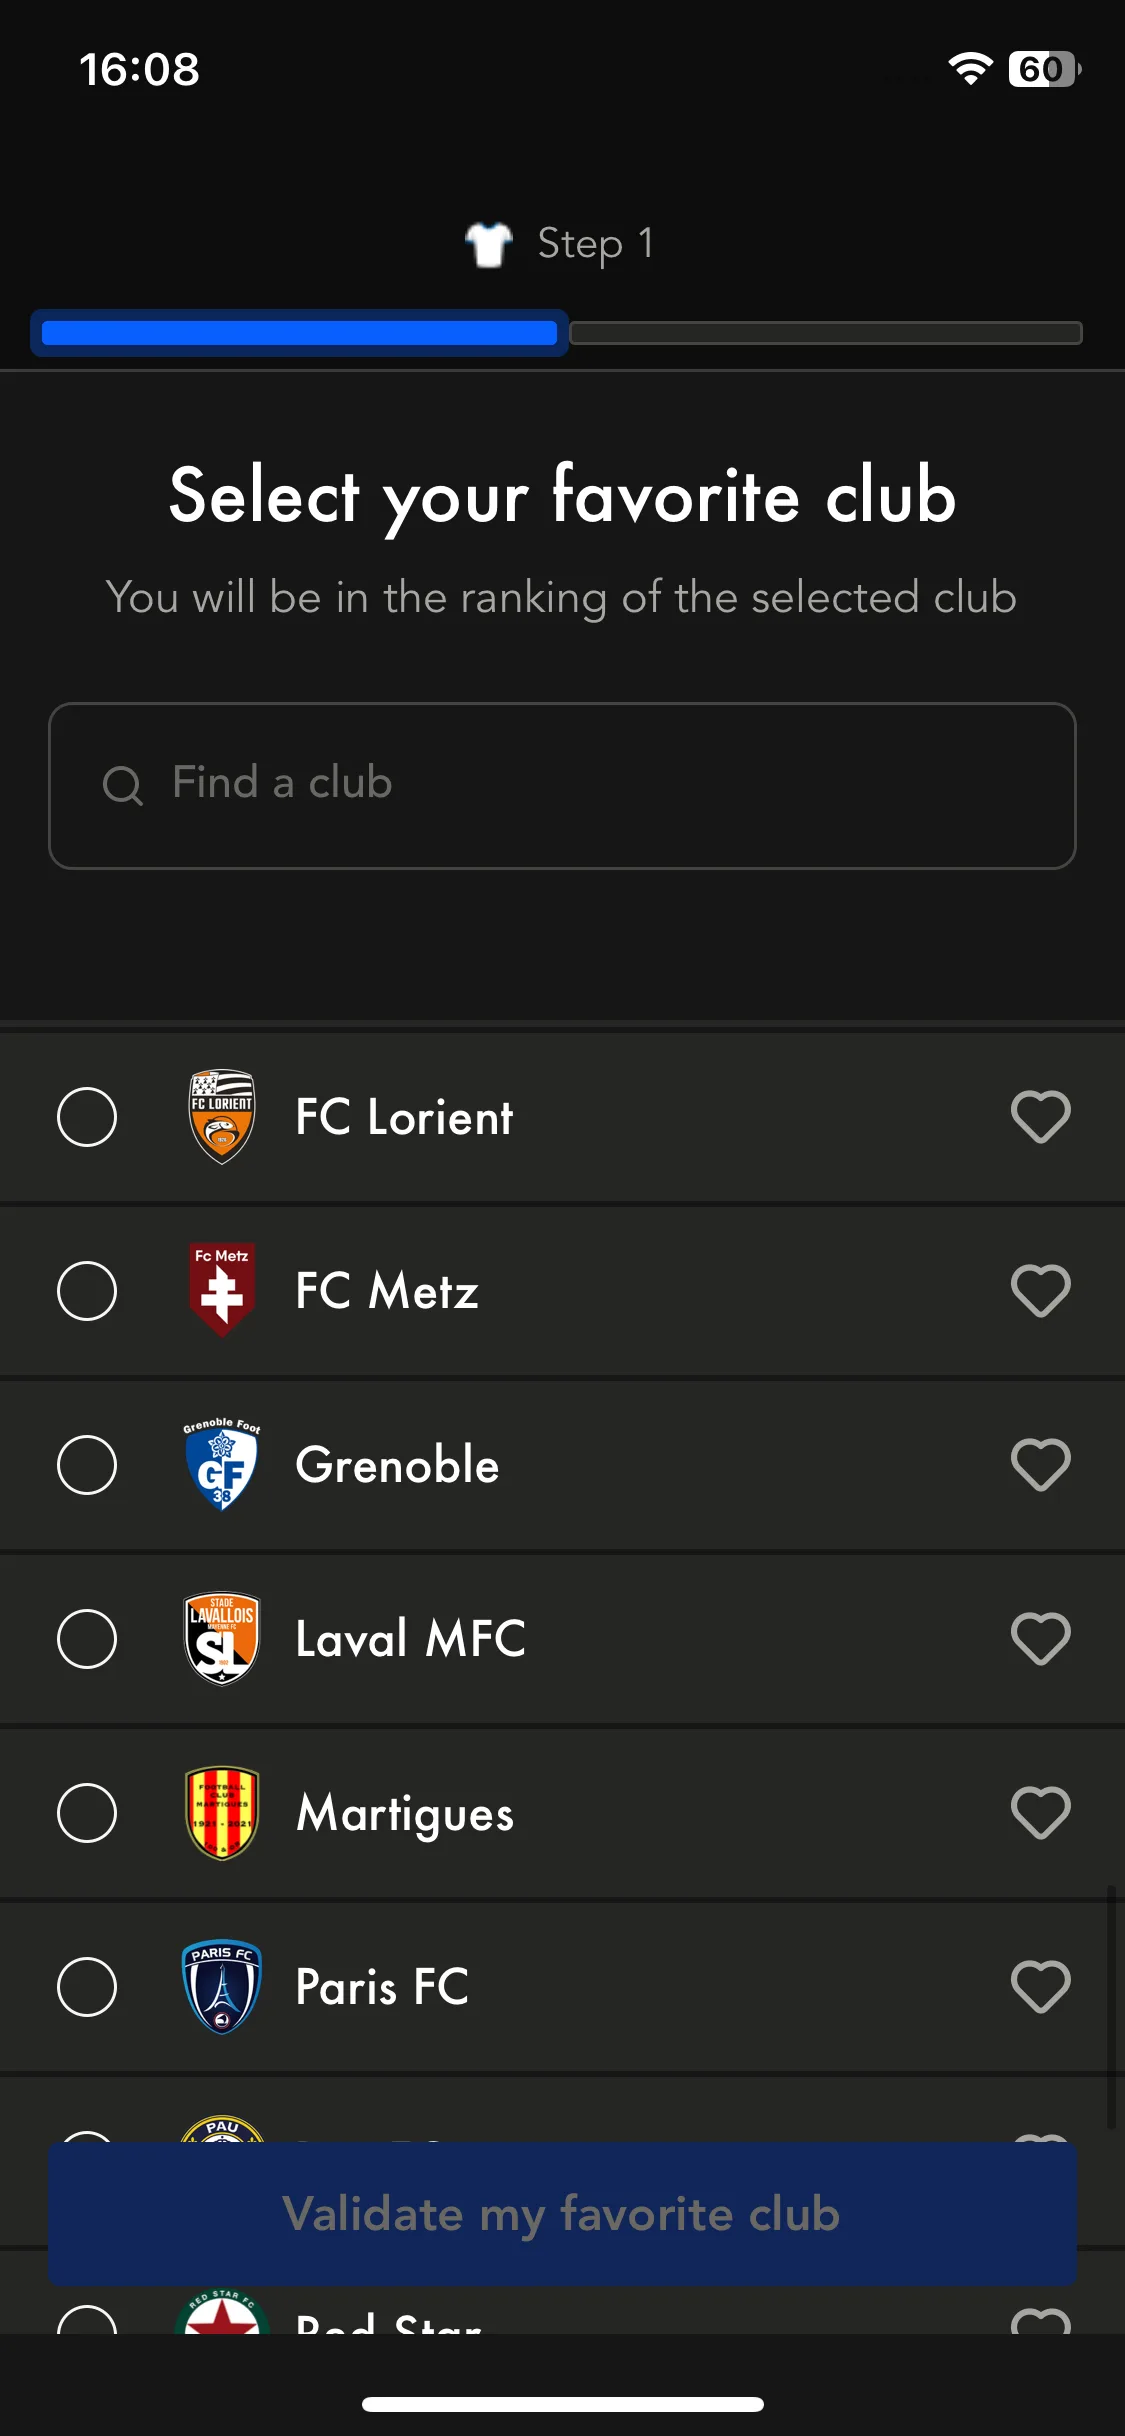This screenshot has width=1125, height=2436.
Task: Click the Find a club search field
Action: 562,785
